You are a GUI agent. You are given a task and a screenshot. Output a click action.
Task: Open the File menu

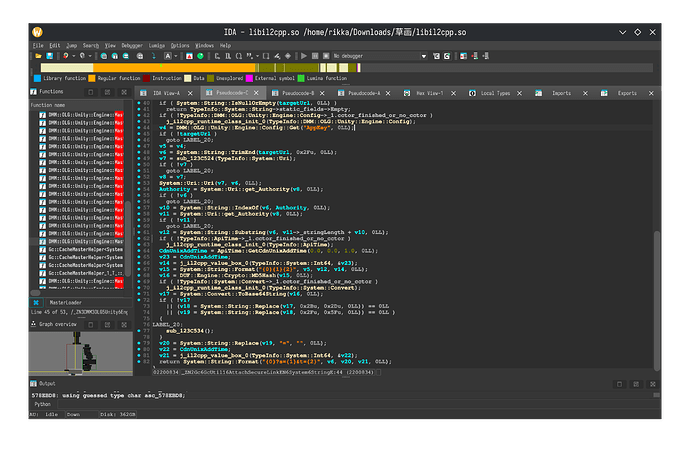pyautogui.click(x=38, y=45)
